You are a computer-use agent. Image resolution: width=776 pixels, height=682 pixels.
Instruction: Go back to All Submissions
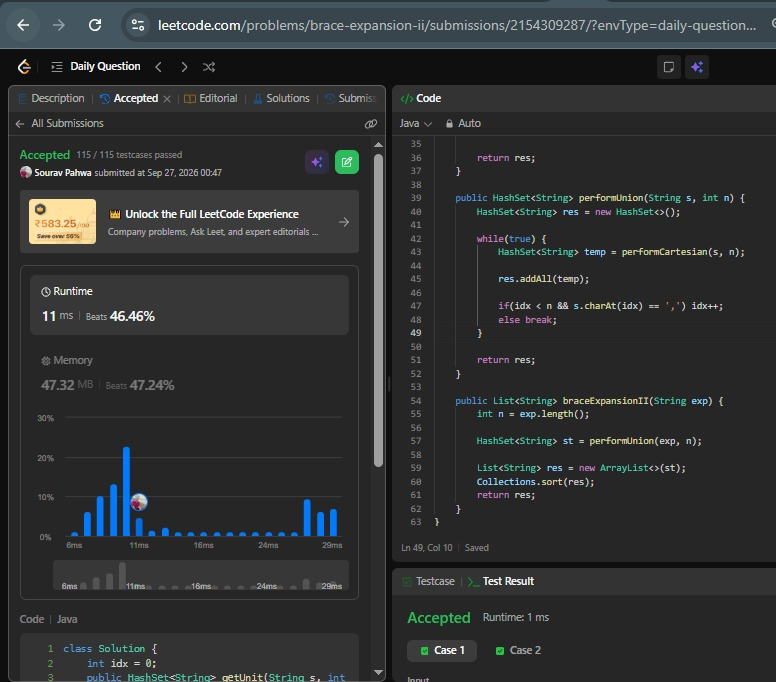[x=60, y=123]
